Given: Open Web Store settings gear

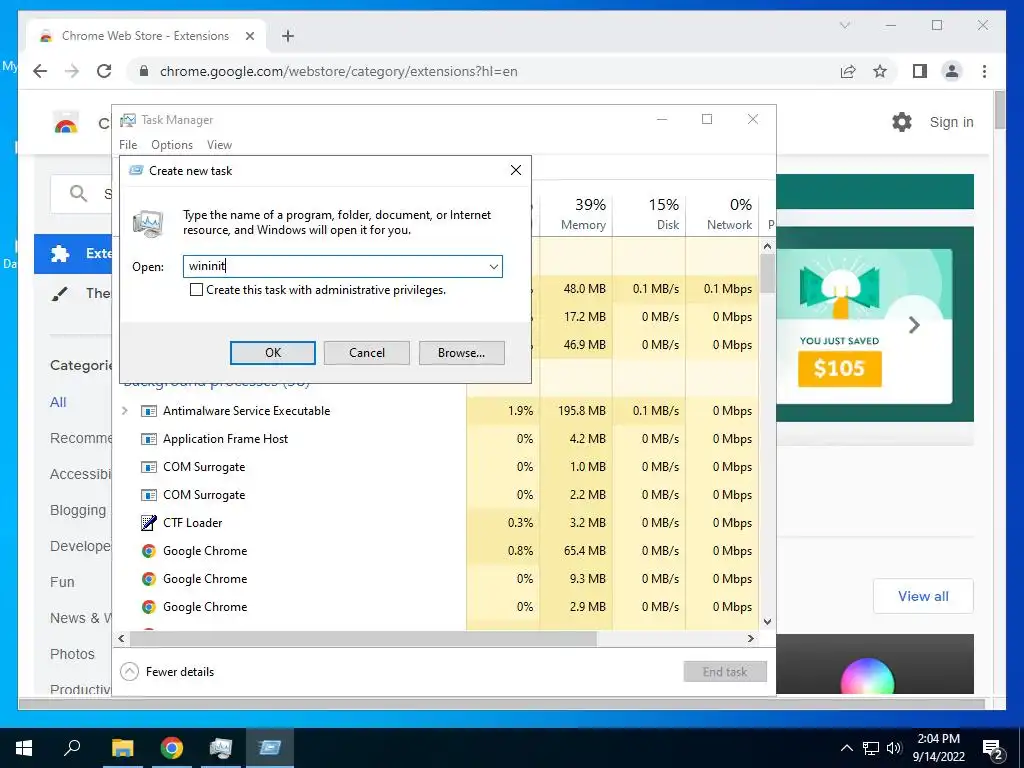Looking at the screenshot, I should 902,121.
